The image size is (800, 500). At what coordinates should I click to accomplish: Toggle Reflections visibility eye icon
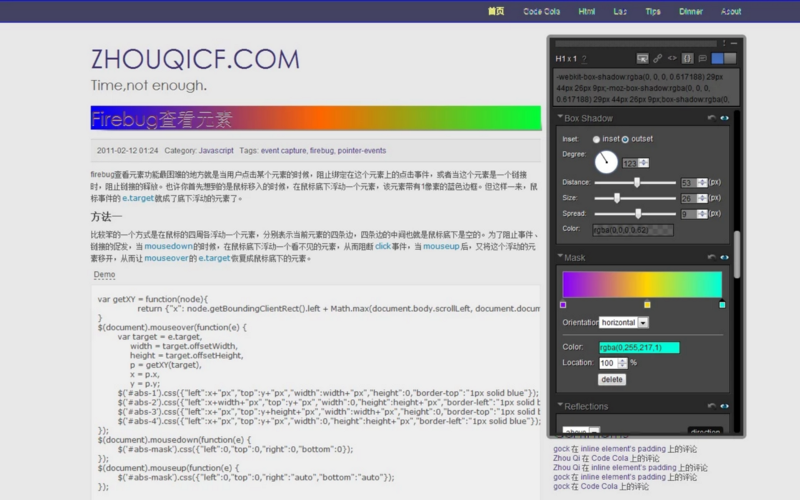click(x=724, y=406)
